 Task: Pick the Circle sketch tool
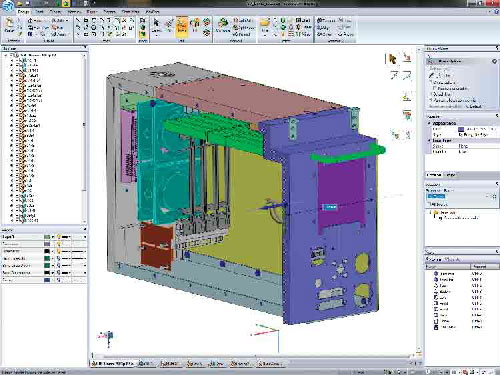tap(94, 27)
